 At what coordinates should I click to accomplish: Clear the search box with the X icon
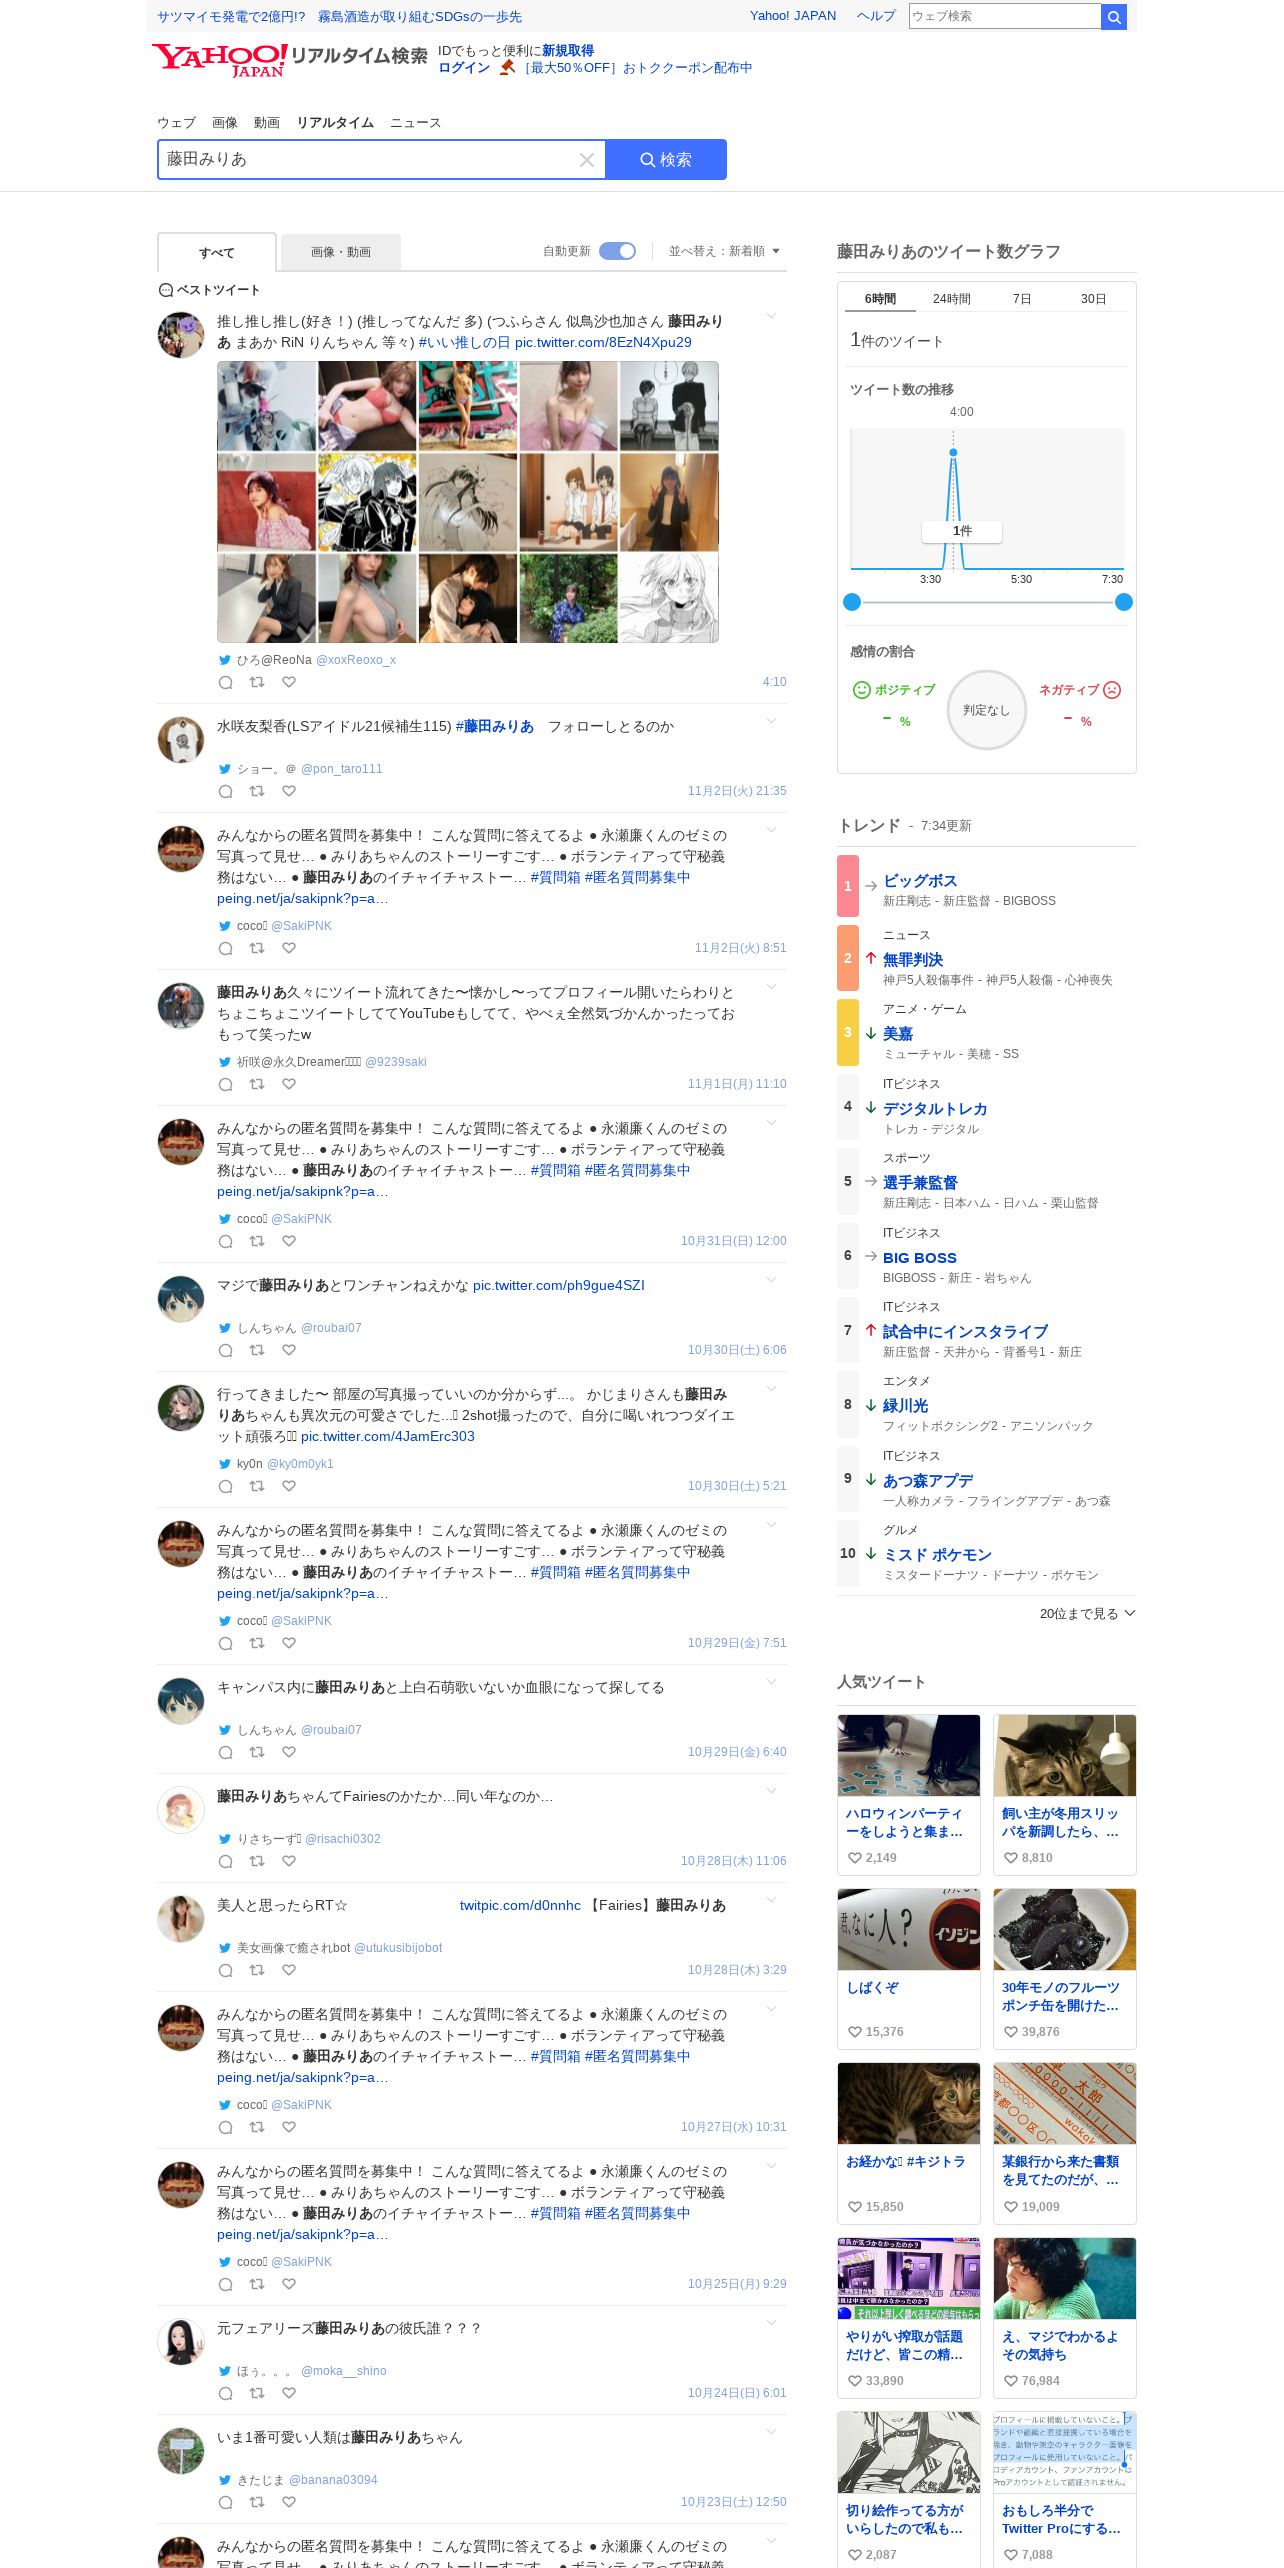(x=587, y=160)
